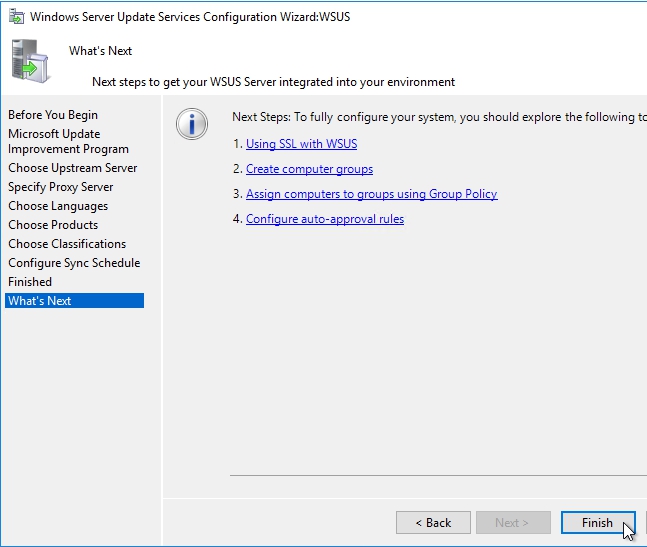Navigate to the Choose Products step
Viewport: 647px width, 547px height.
53,225
